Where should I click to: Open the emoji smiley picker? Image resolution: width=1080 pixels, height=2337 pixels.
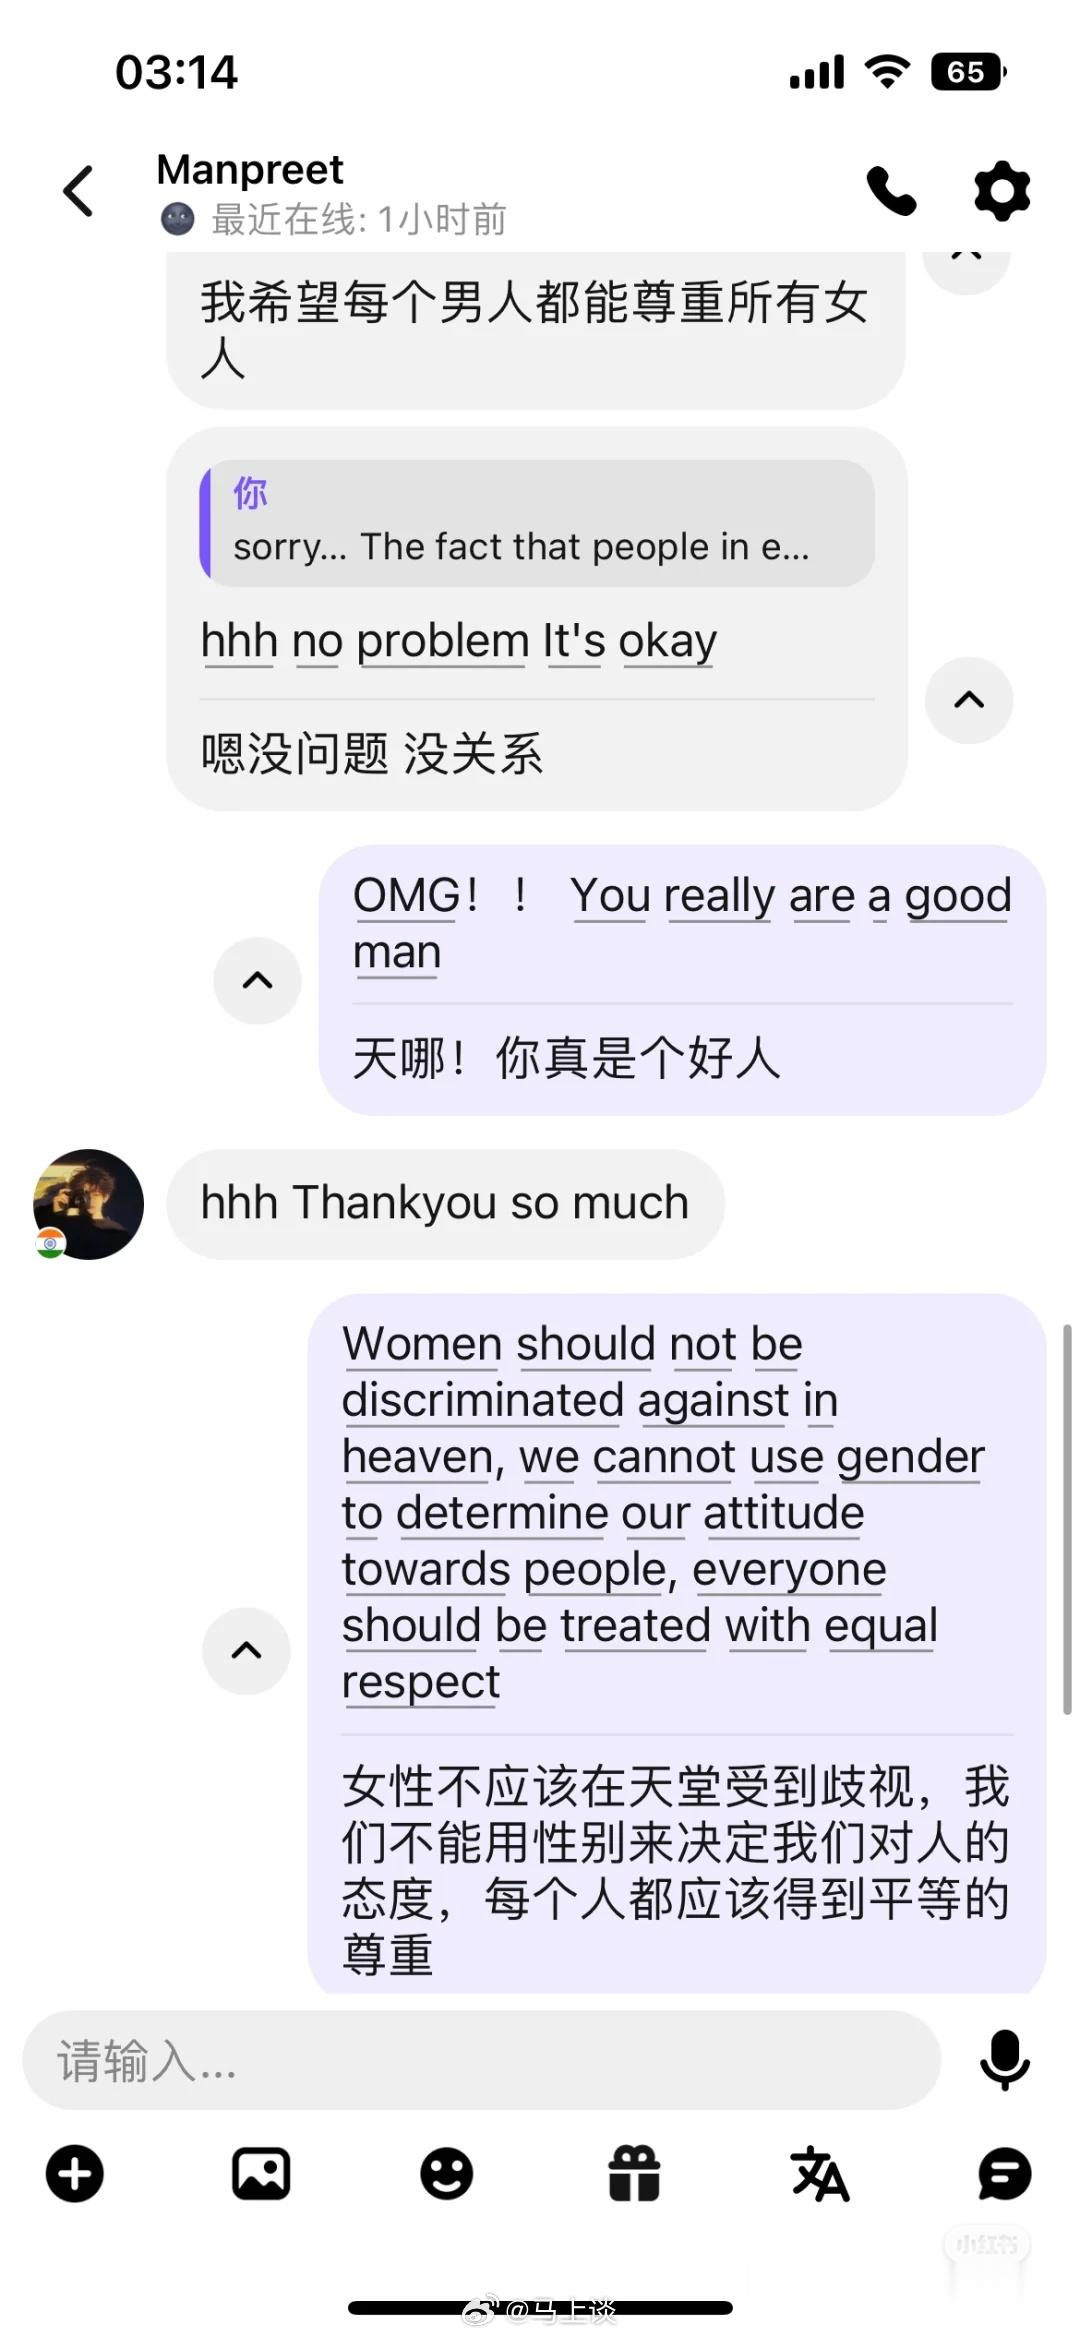coord(447,2173)
